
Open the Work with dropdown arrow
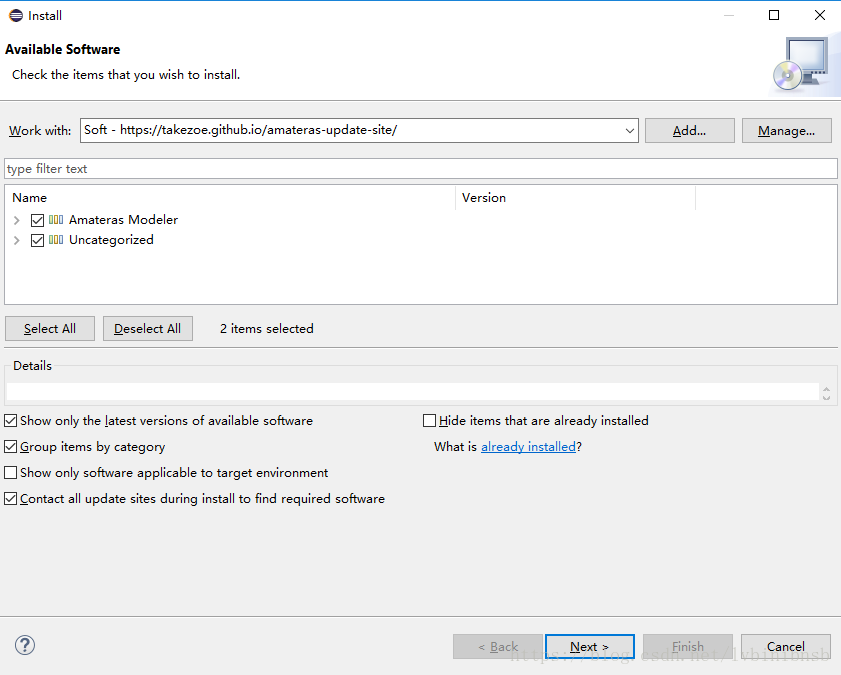pos(630,131)
